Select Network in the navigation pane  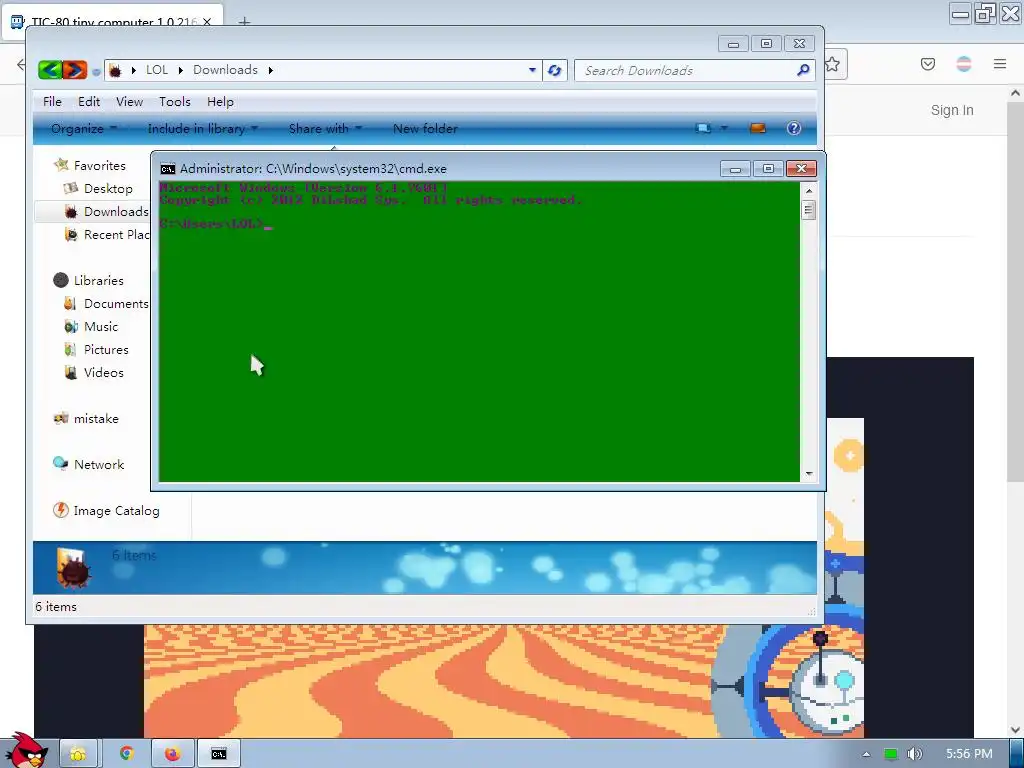point(99,465)
